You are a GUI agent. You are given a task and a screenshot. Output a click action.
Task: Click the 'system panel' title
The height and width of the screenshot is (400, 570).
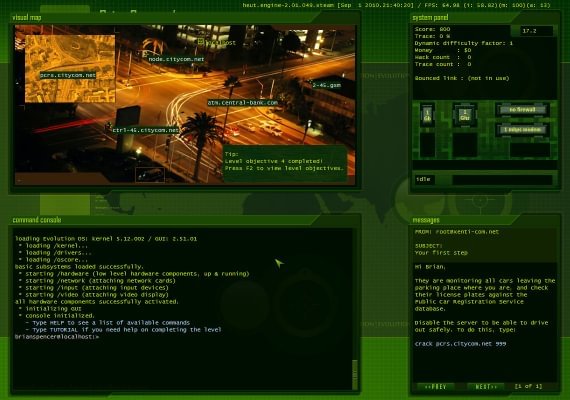click(x=430, y=17)
